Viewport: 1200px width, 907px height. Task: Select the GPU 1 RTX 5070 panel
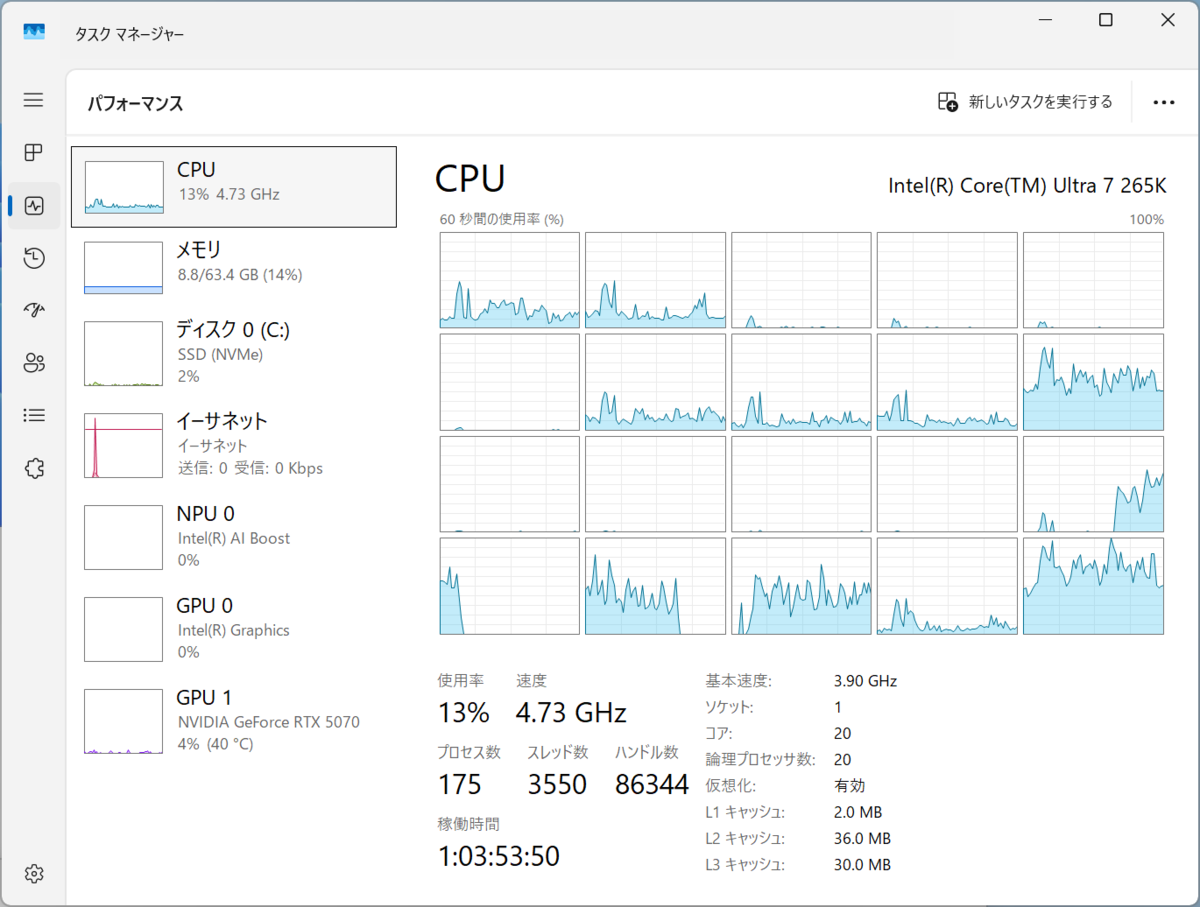point(233,720)
